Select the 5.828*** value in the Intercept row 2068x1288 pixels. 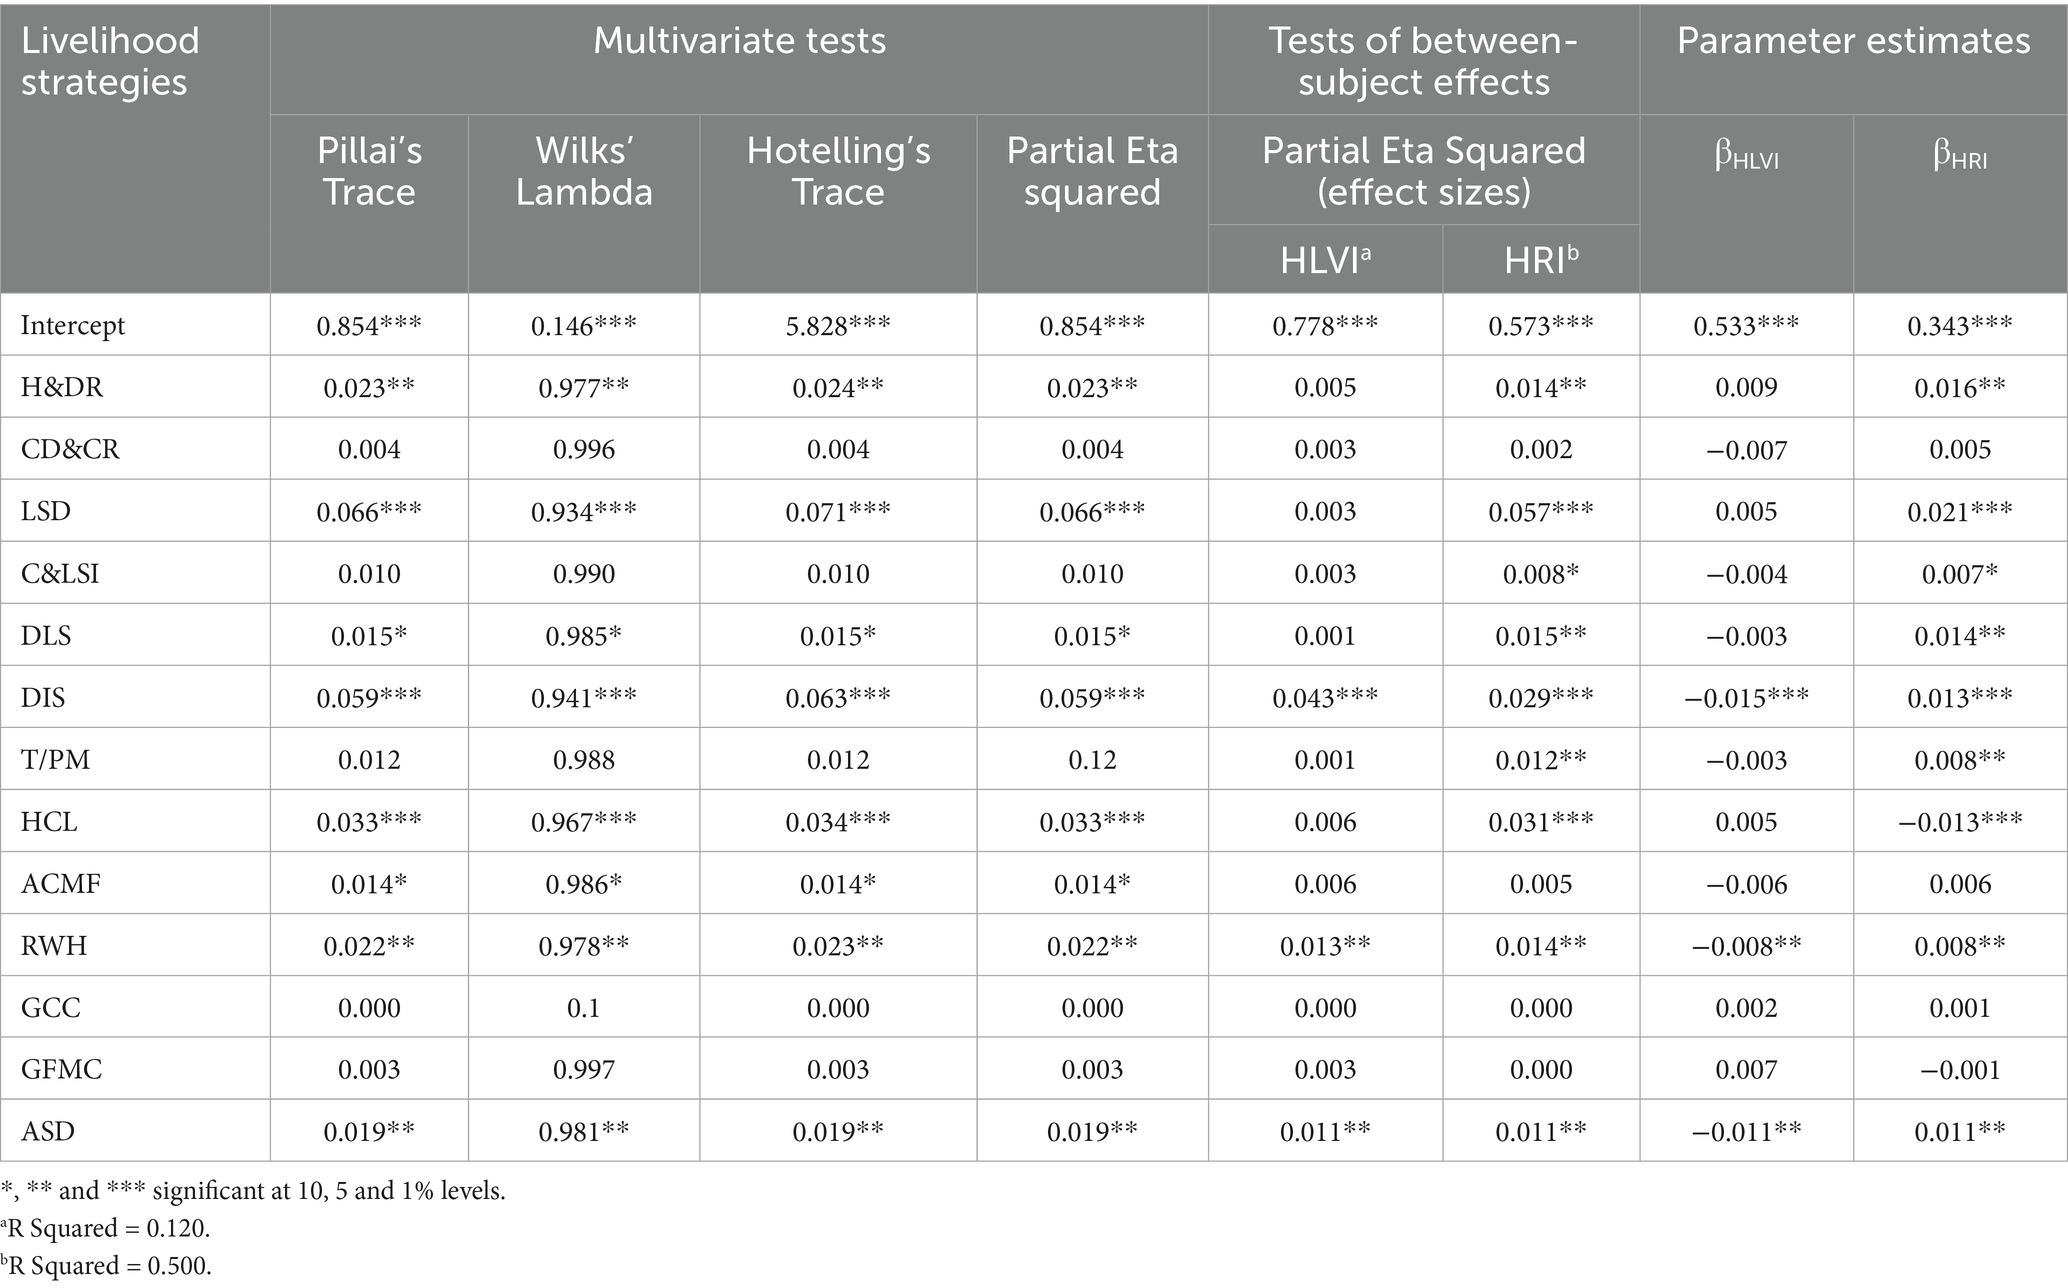[x=838, y=326]
